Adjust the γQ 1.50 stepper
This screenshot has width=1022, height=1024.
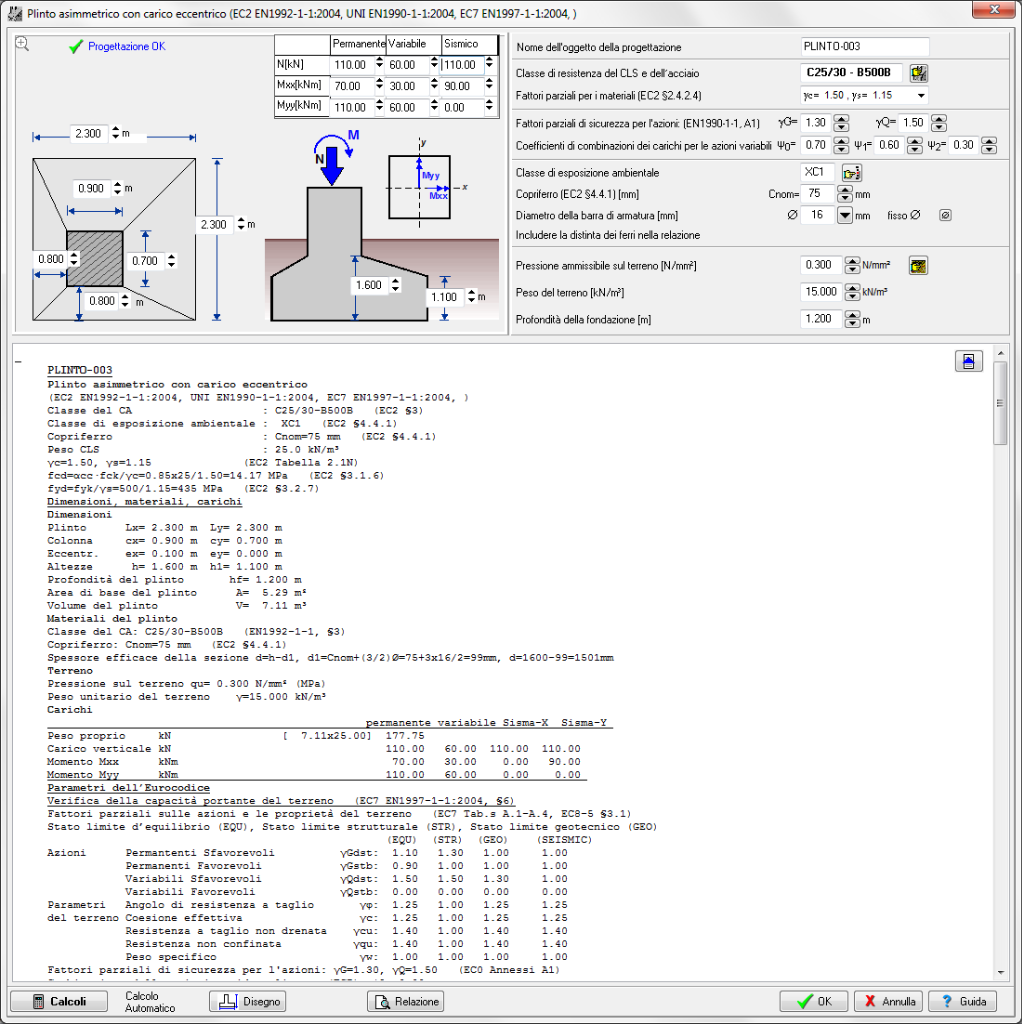coord(938,123)
